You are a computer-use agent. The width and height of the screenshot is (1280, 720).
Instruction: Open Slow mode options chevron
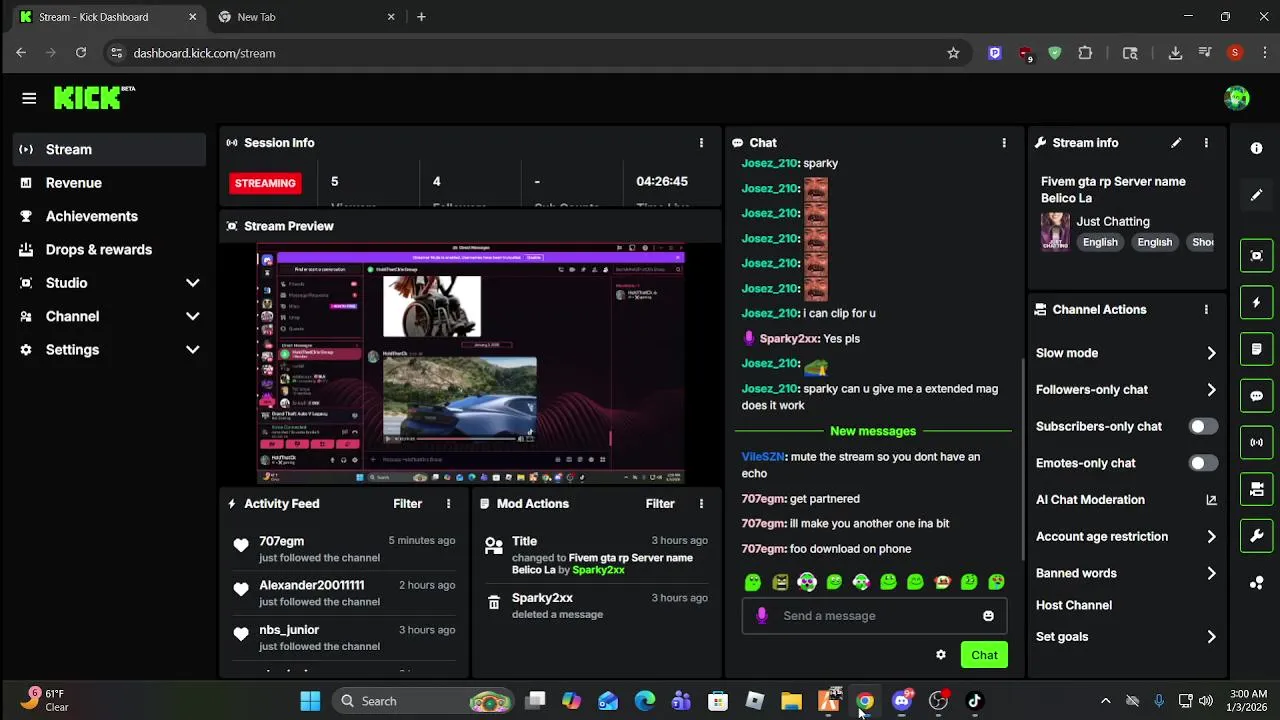pos(1211,353)
